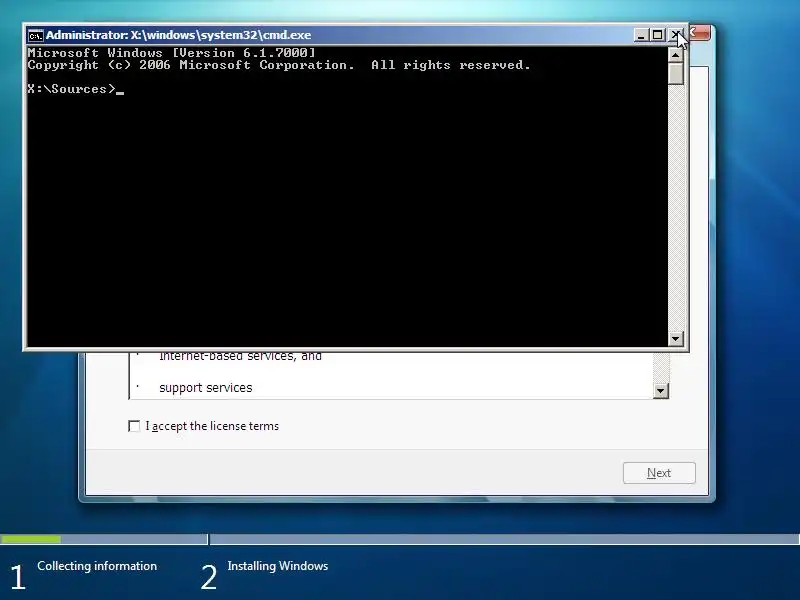Click the command prompt scrollbar down arrow
The width and height of the screenshot is (800, 600).
pos(676,338)
